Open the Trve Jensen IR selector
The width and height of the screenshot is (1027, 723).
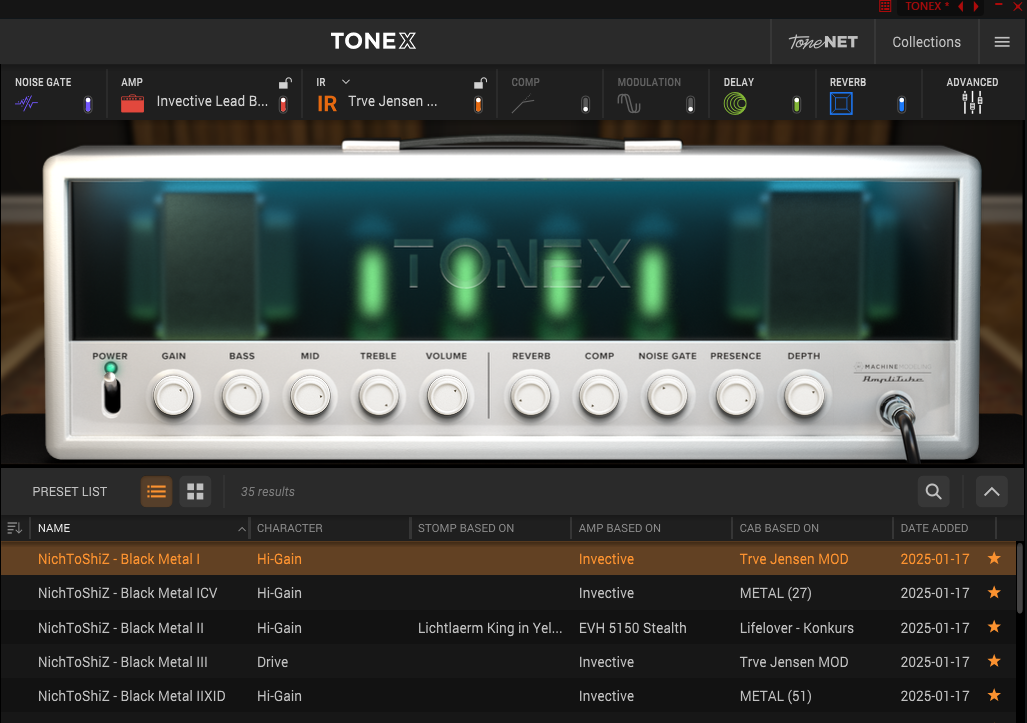(392, 102)
